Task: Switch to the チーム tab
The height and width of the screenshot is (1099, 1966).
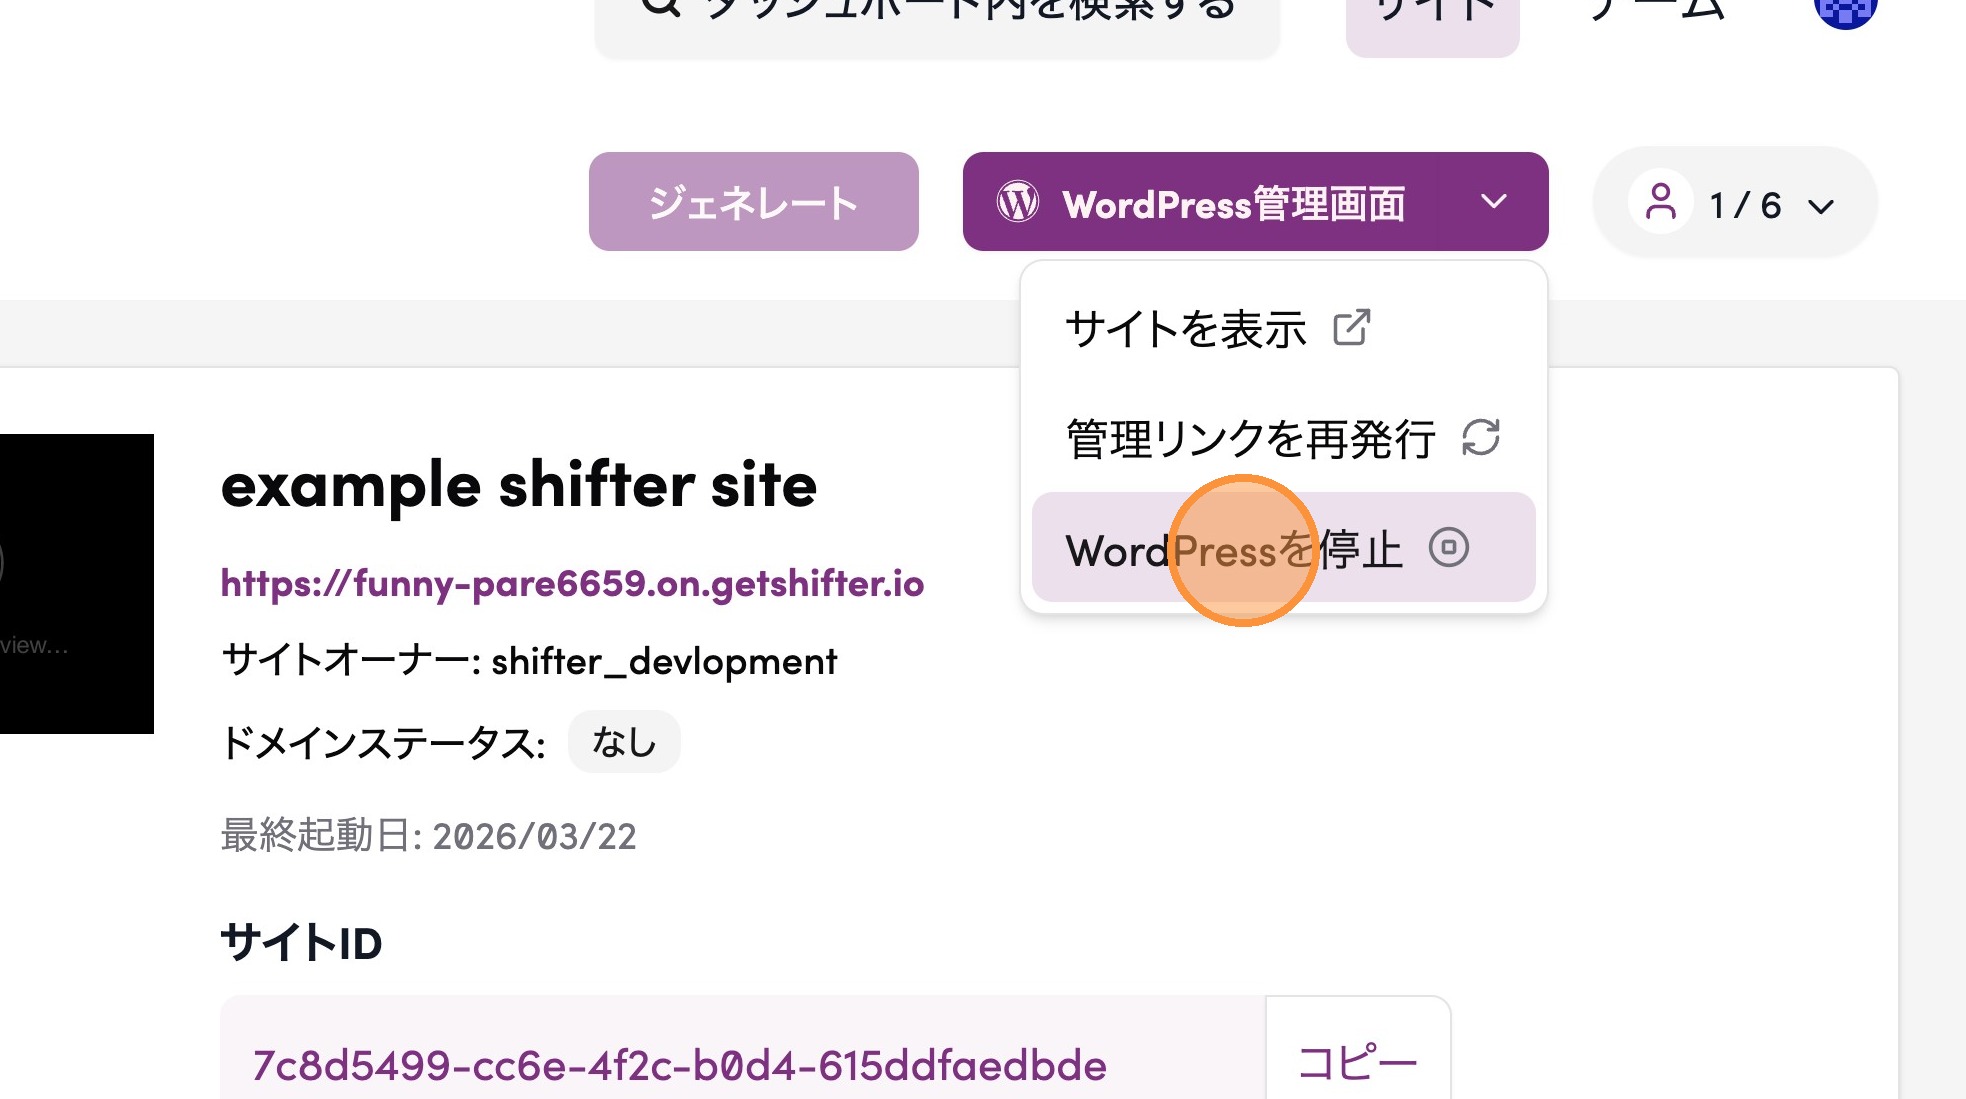Action: (1656, 12)
